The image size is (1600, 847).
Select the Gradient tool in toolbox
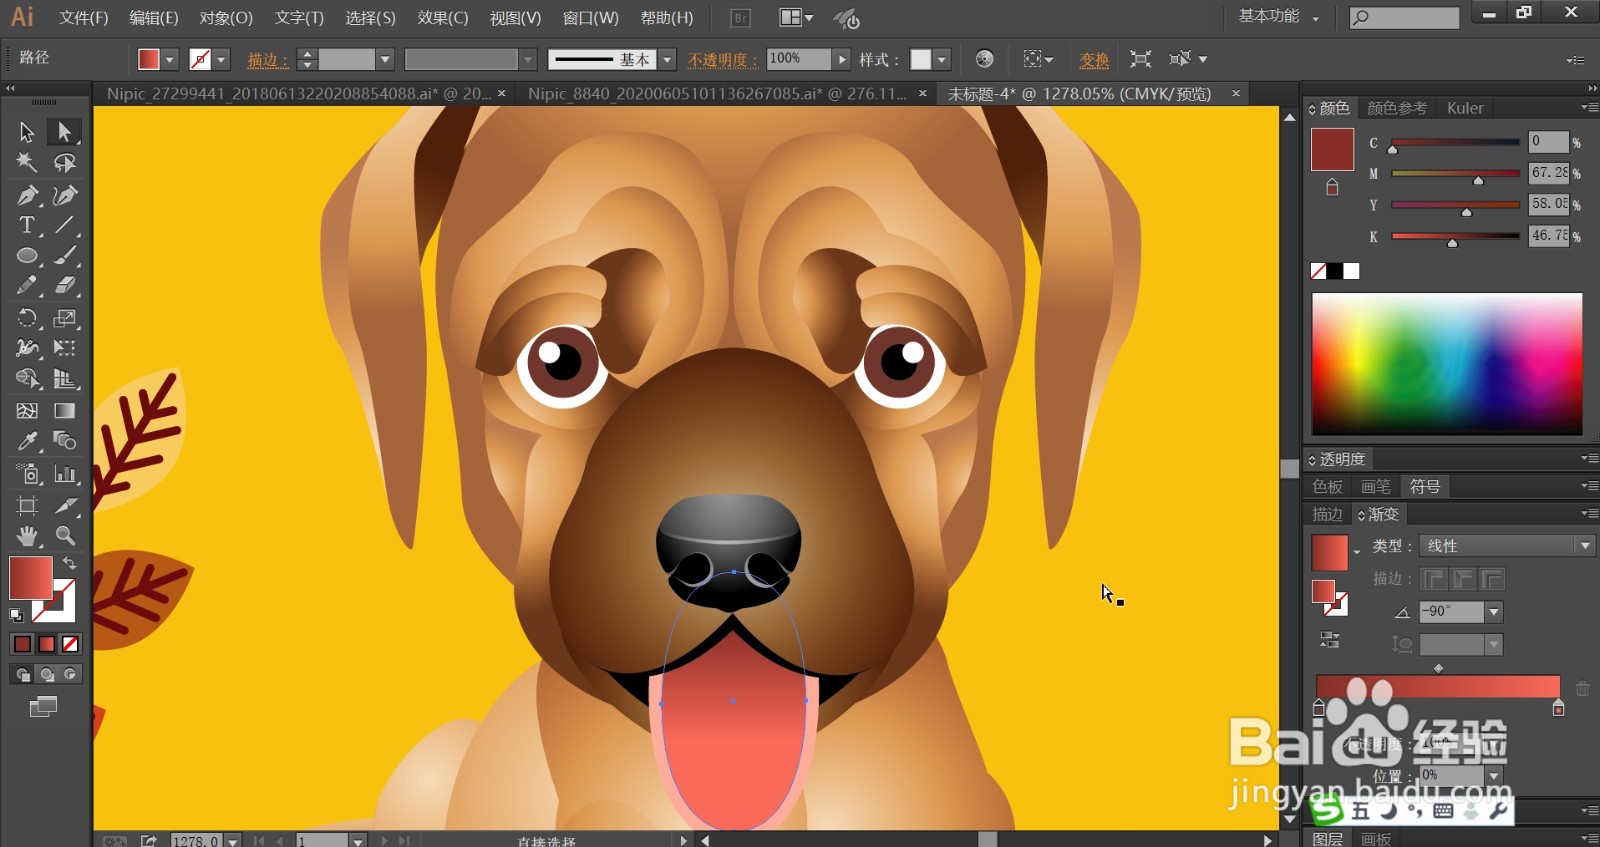point(65,410)
